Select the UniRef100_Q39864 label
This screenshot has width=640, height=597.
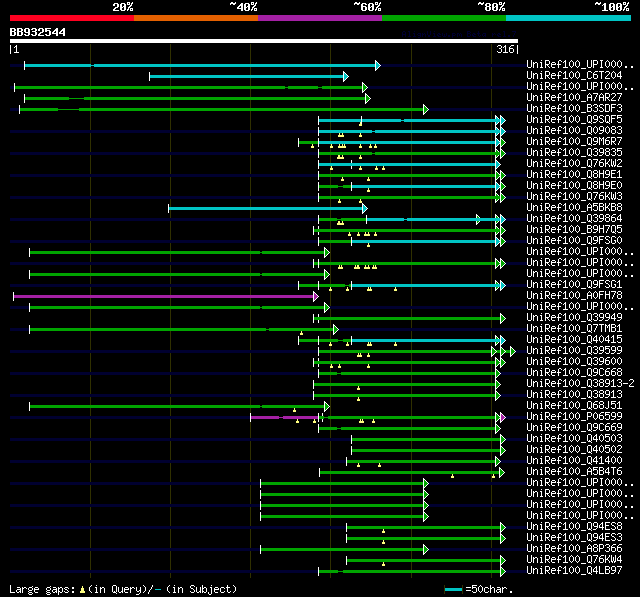(x=574, y=219)
